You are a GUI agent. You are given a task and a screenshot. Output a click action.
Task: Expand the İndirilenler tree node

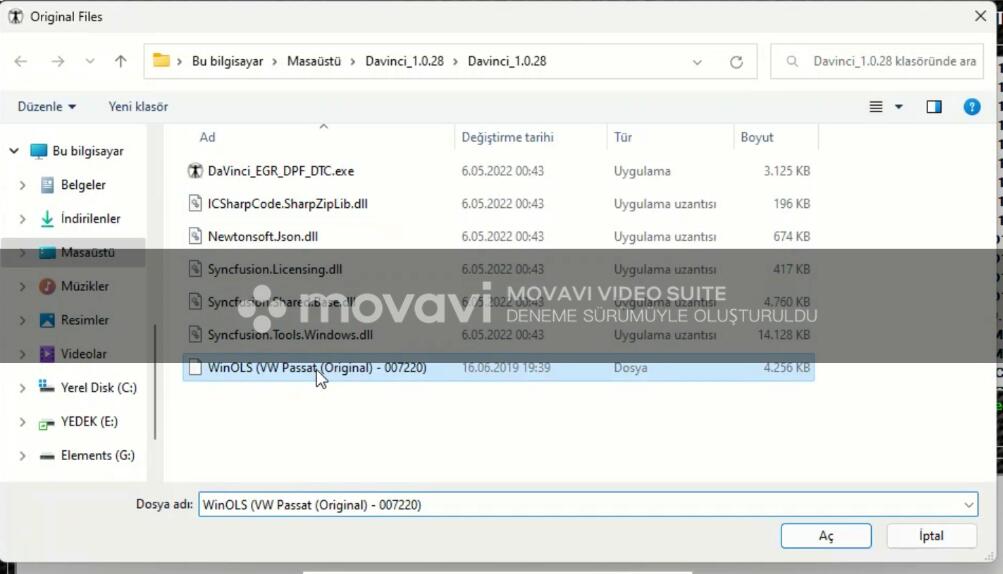pos(22,219)
